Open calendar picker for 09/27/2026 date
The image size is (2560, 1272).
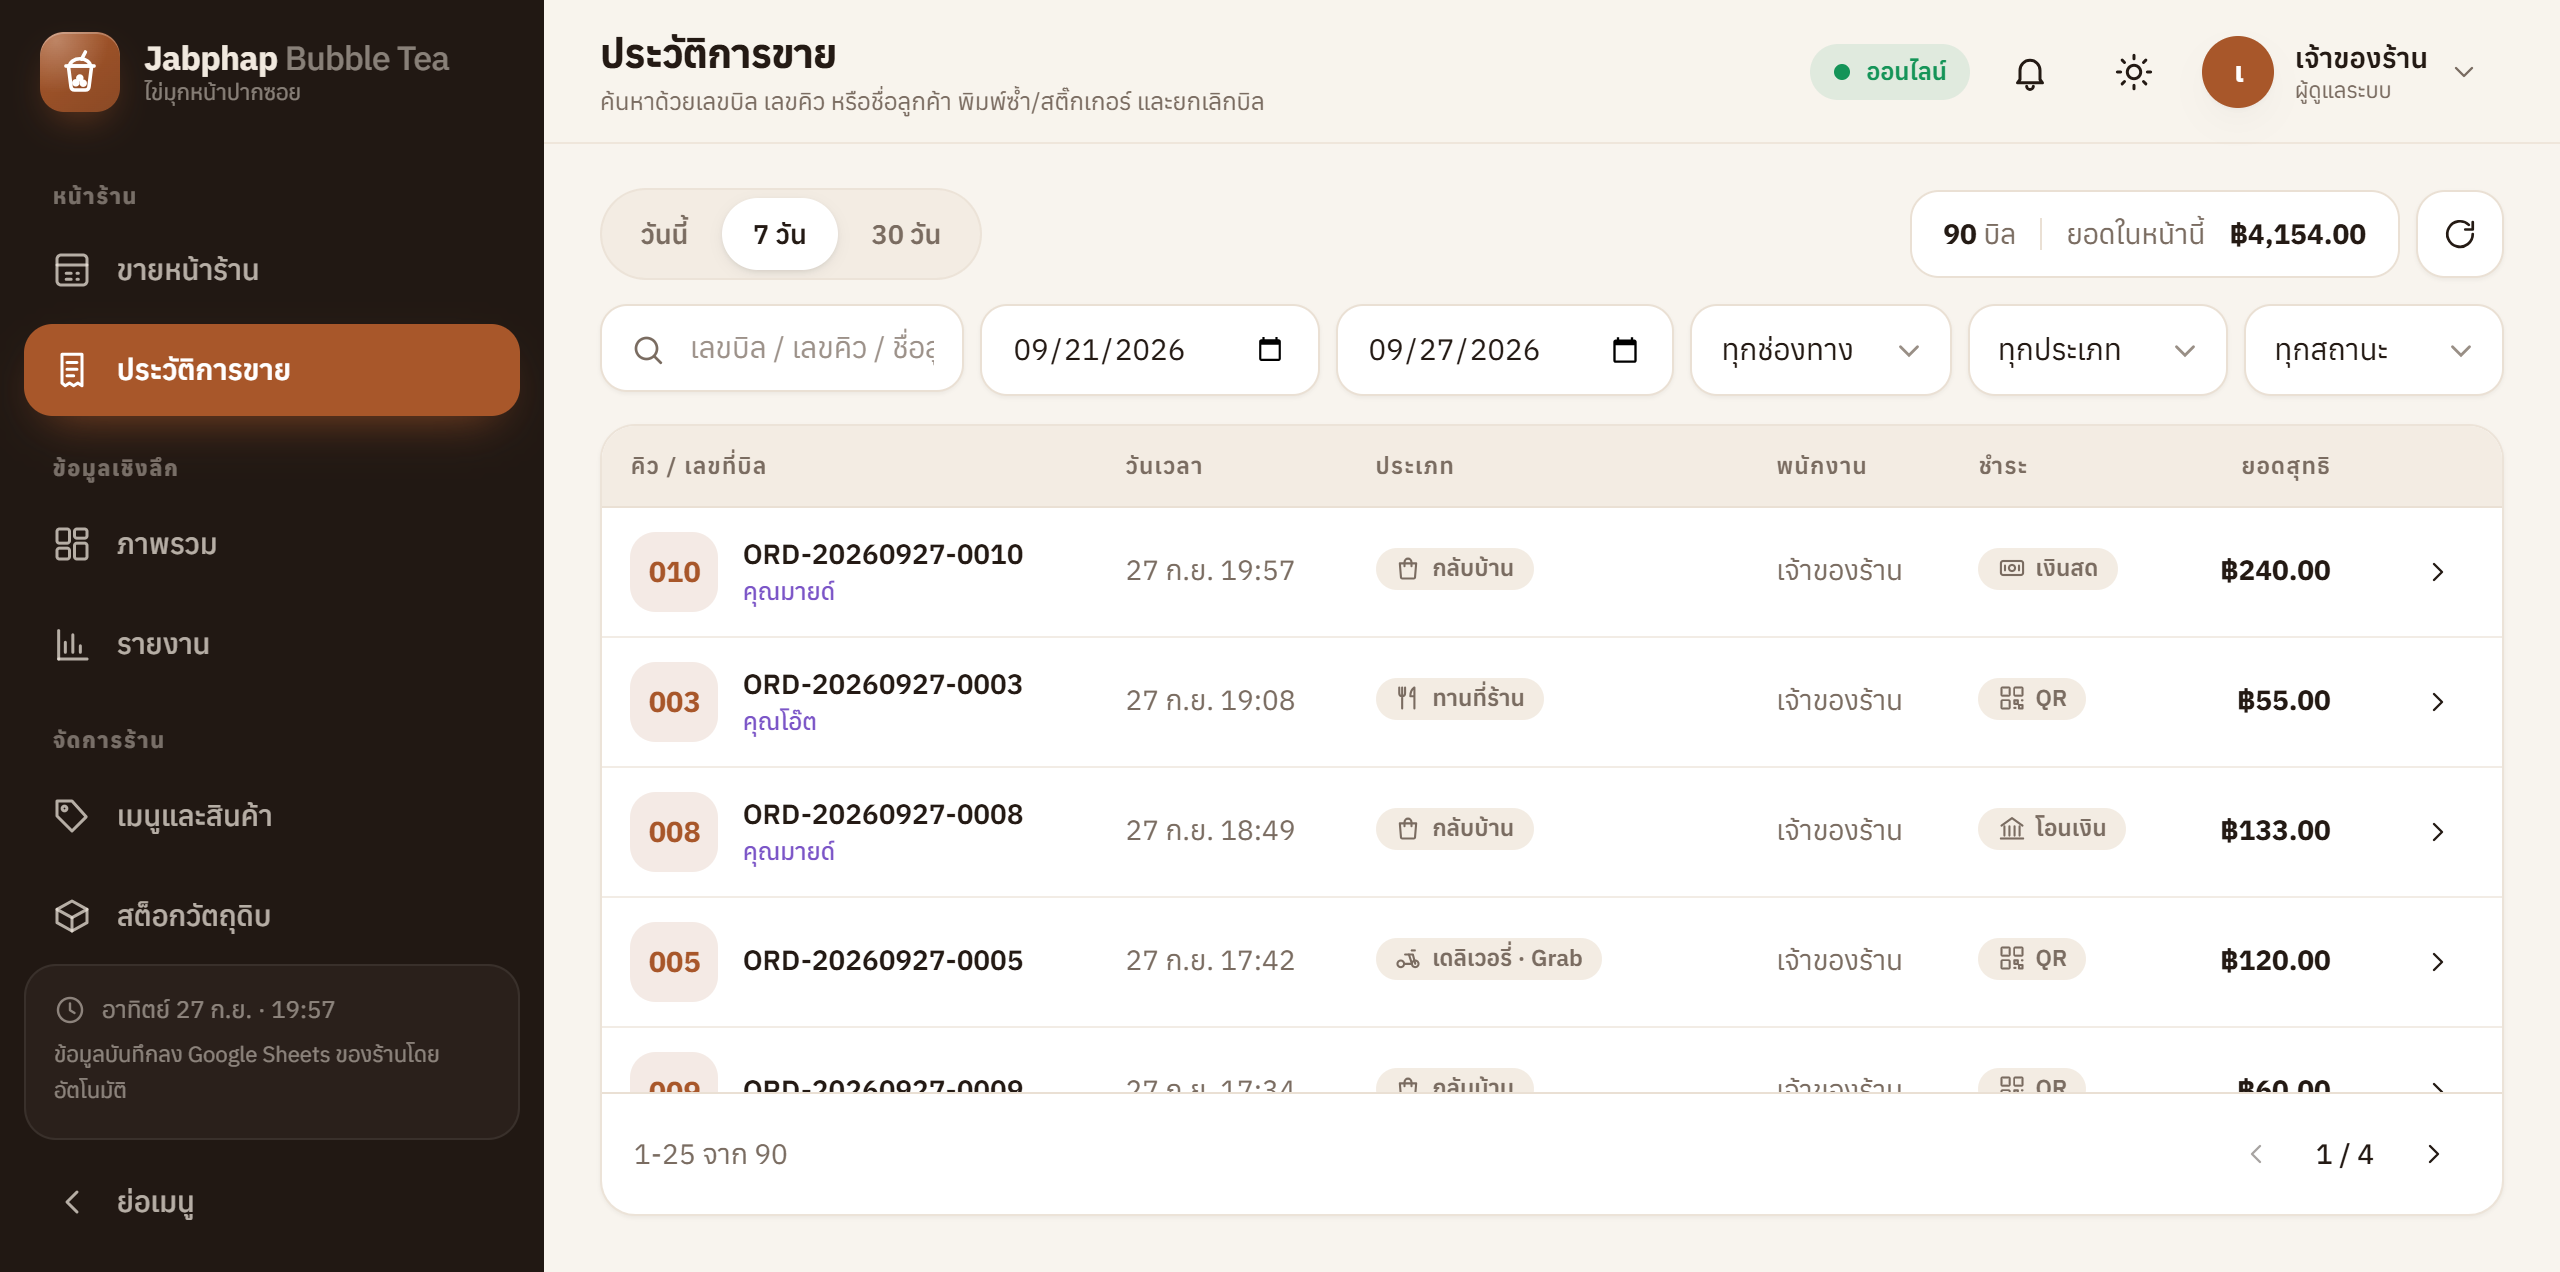click(1625, 349)
